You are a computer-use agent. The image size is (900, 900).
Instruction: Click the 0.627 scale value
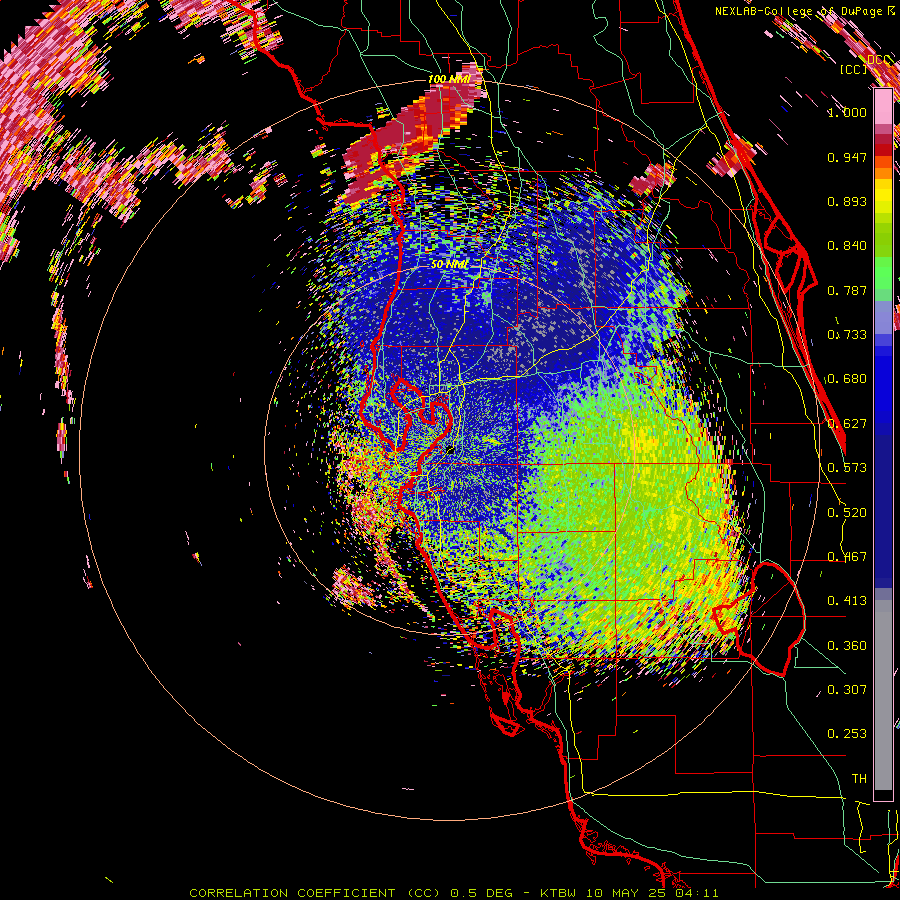point(847,424)
